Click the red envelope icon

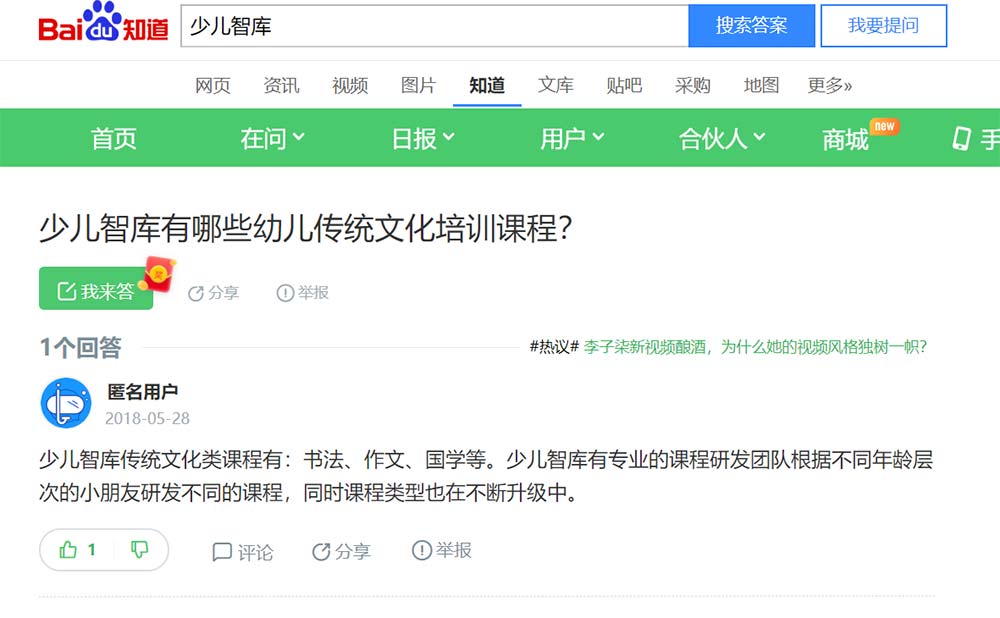pos(159,273)
